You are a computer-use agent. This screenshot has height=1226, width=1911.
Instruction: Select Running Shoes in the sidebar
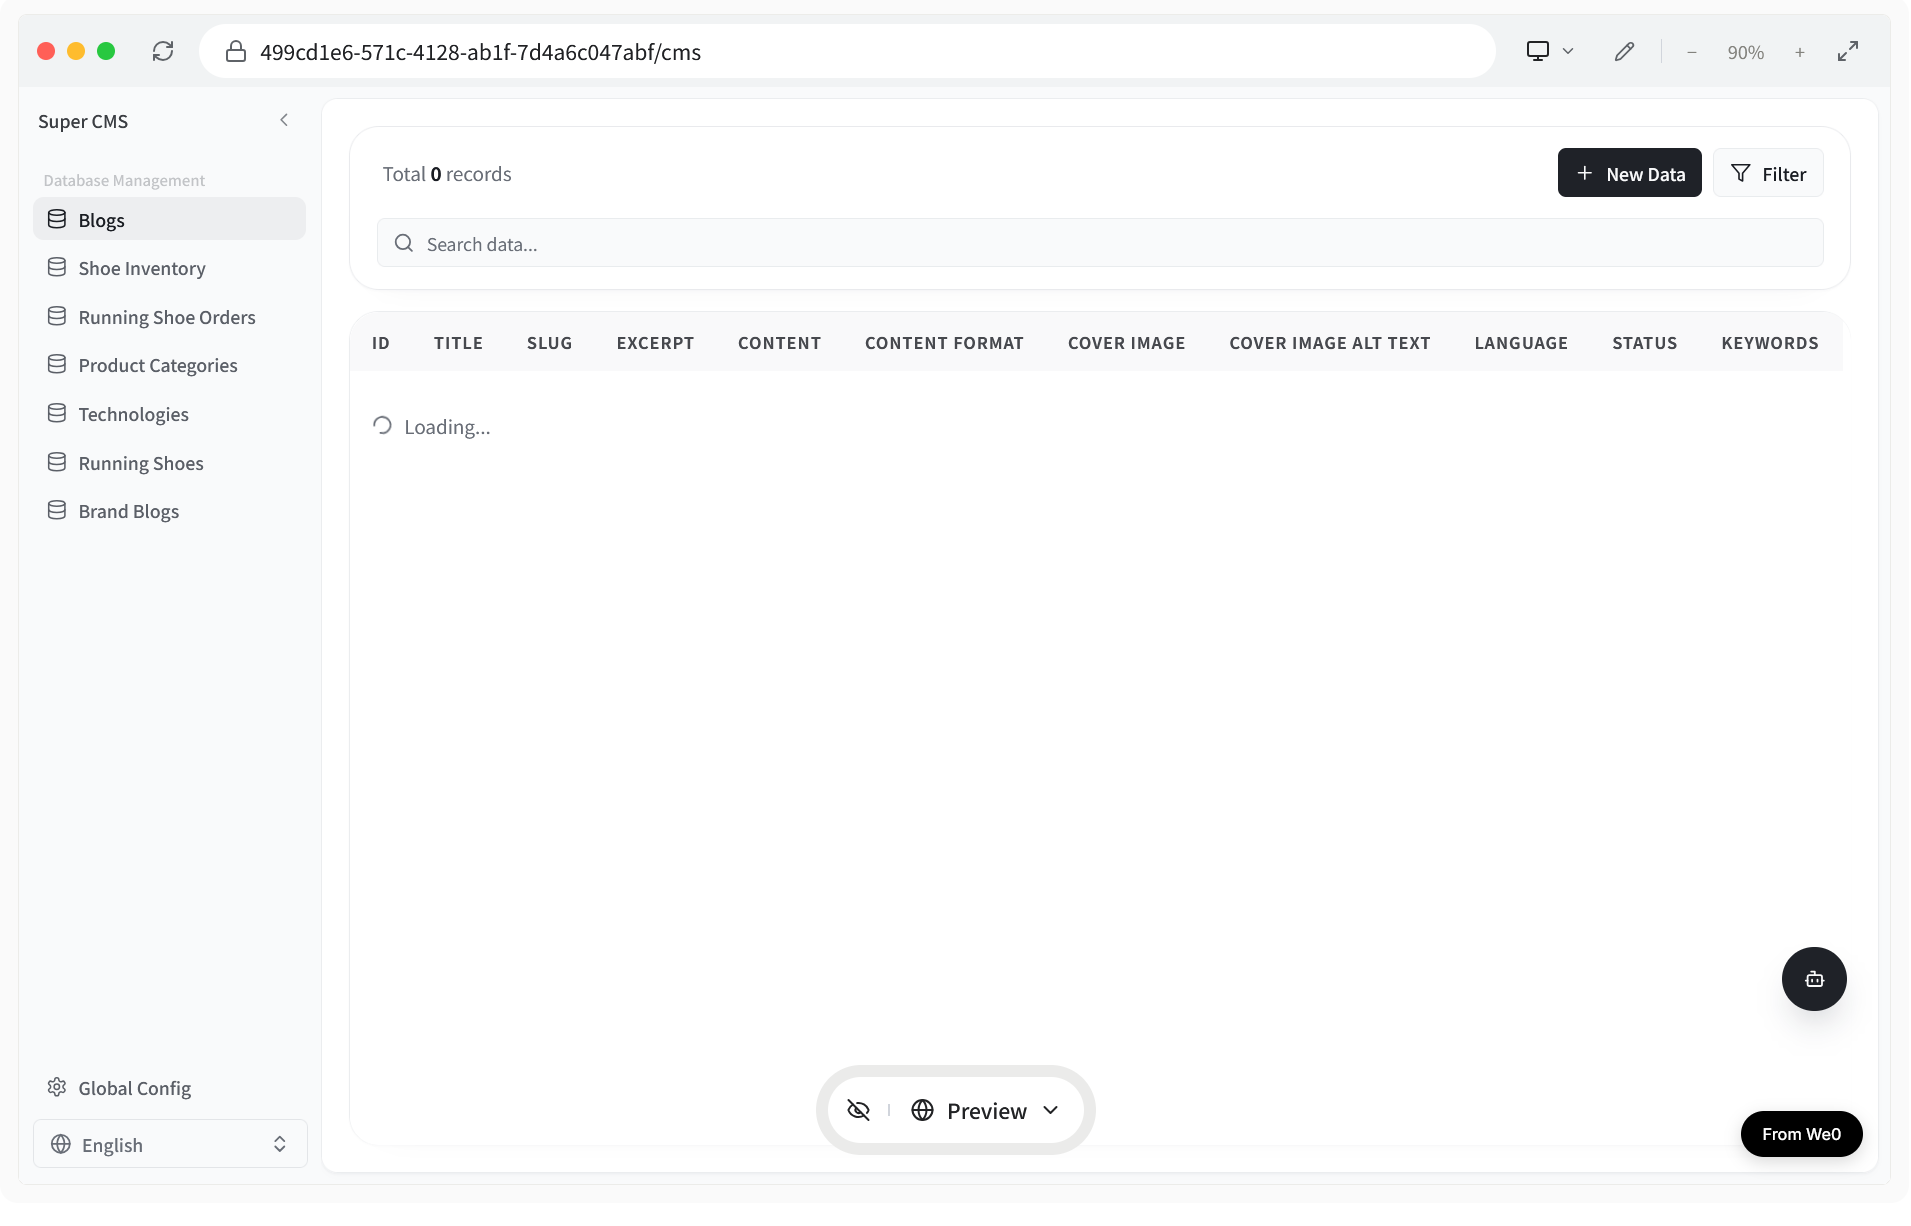pyautogui.click(x=169, y=463)
